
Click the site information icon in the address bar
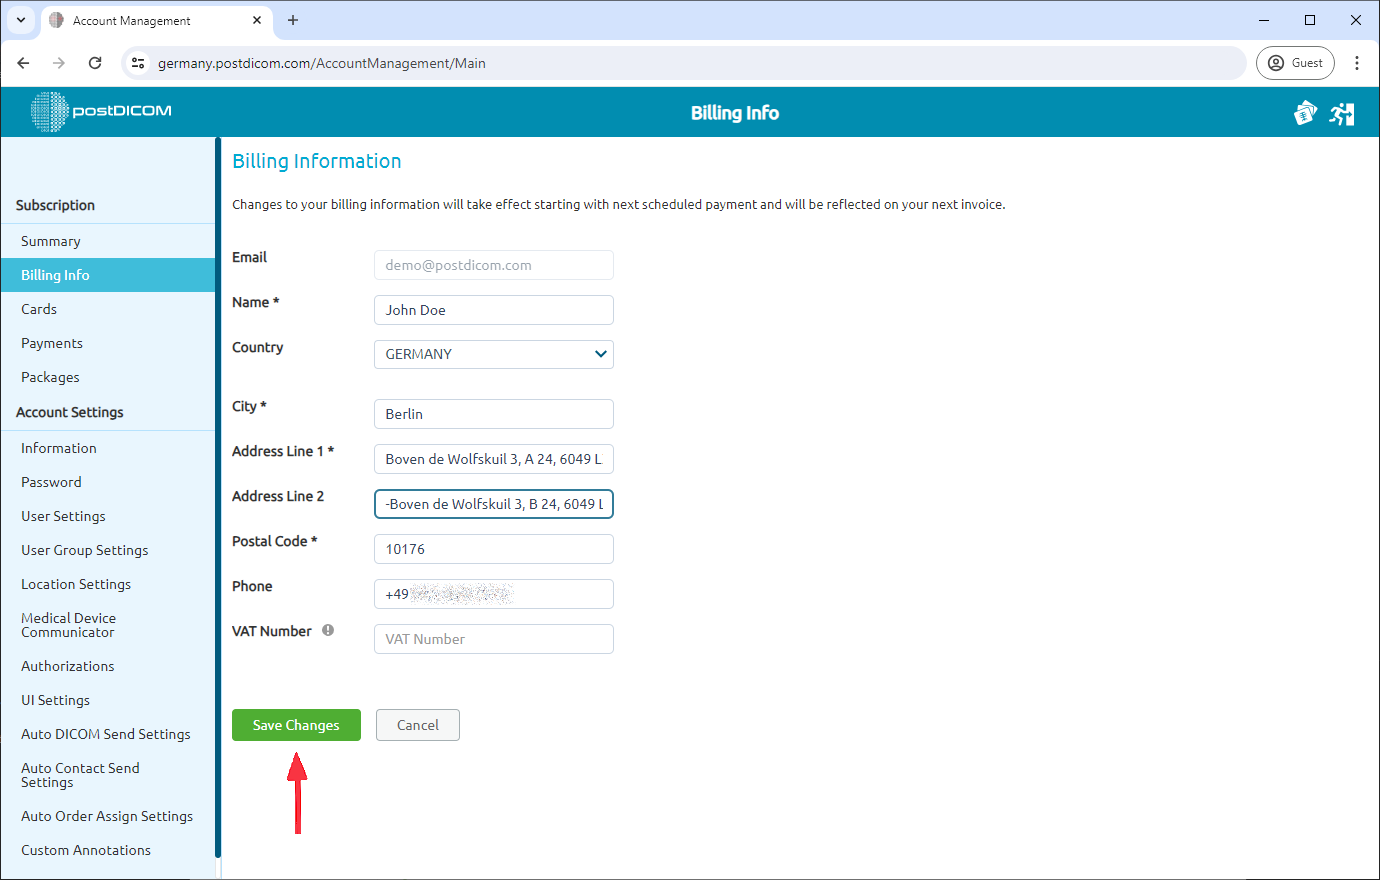(137, 62)
